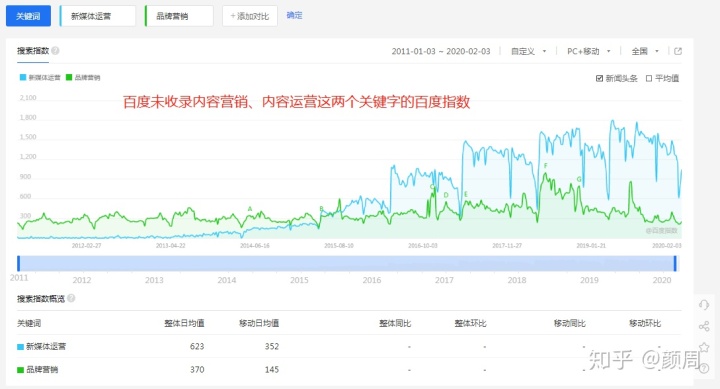Open the help icon next to 搜索指数
The image size is (720, 389).
[56, 51]
